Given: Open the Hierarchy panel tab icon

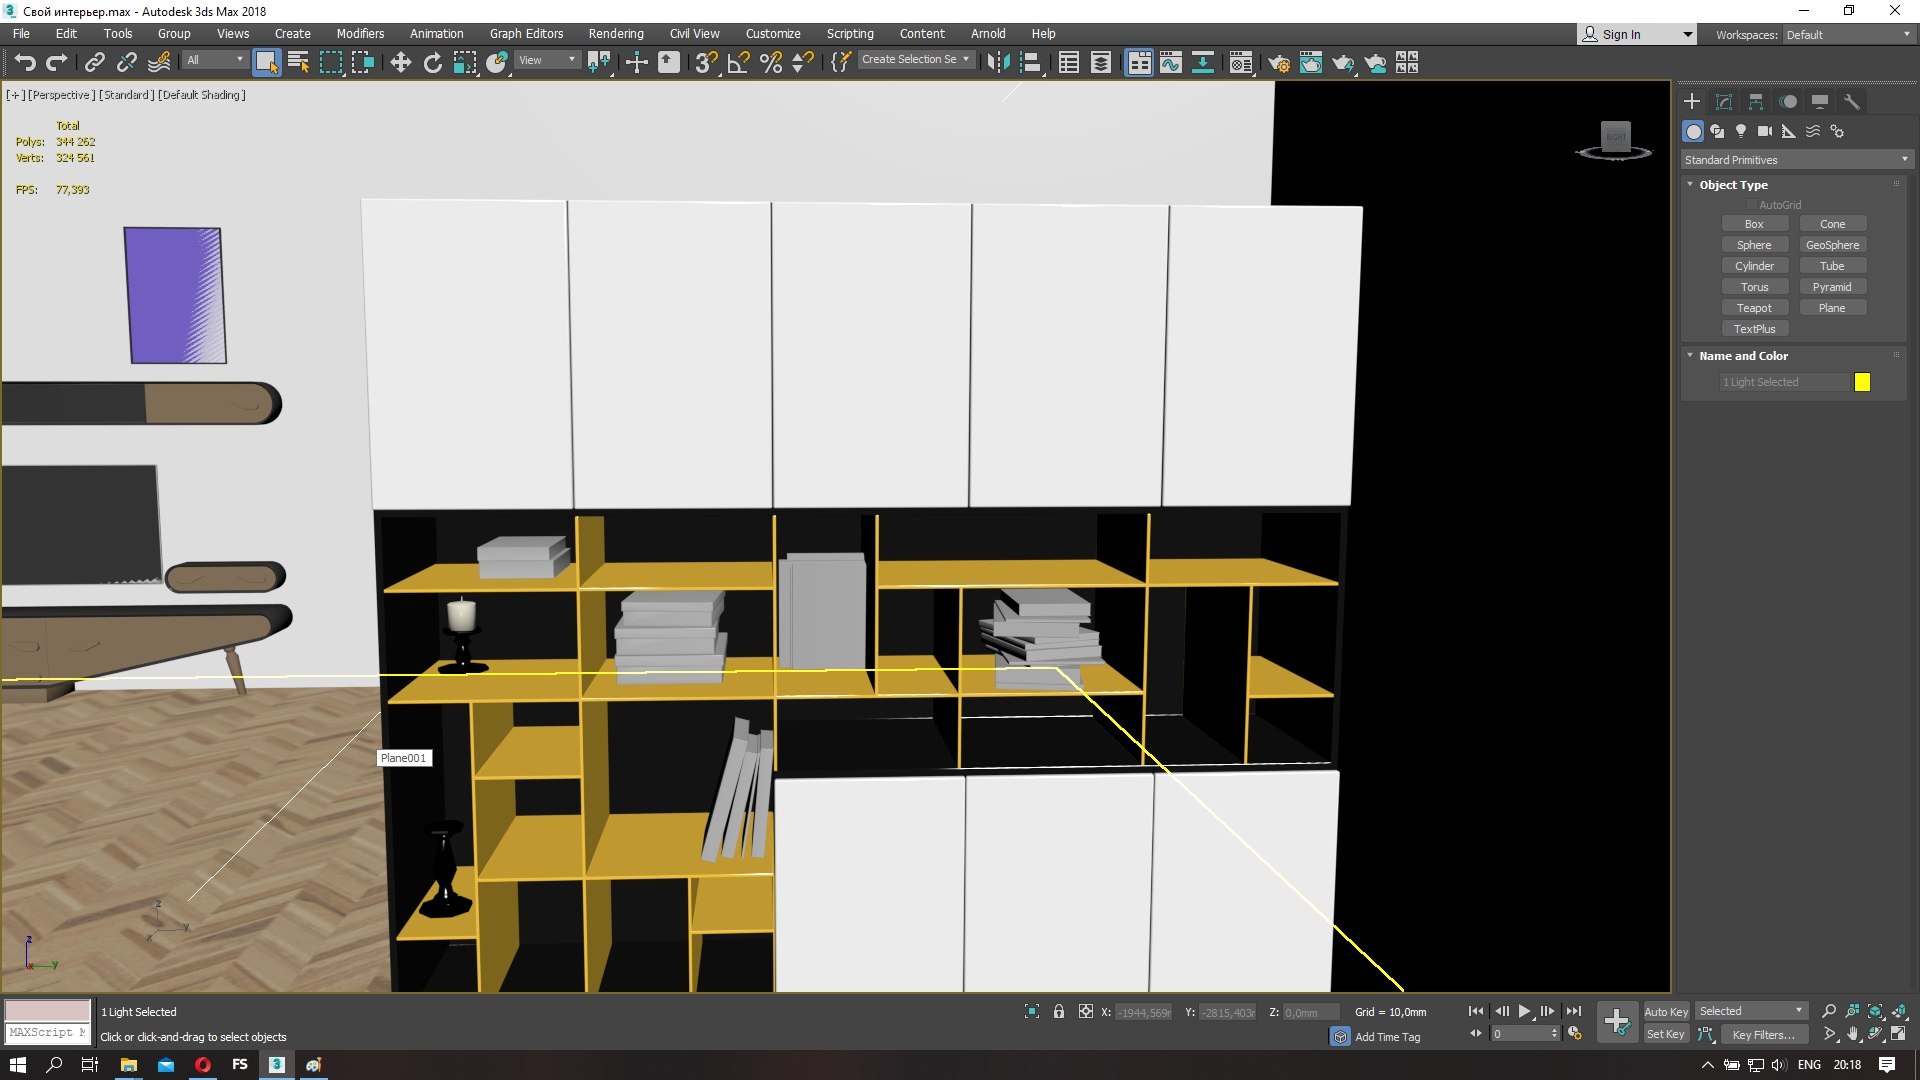Looking at the screenshot, I should [x=1756, y=102].
